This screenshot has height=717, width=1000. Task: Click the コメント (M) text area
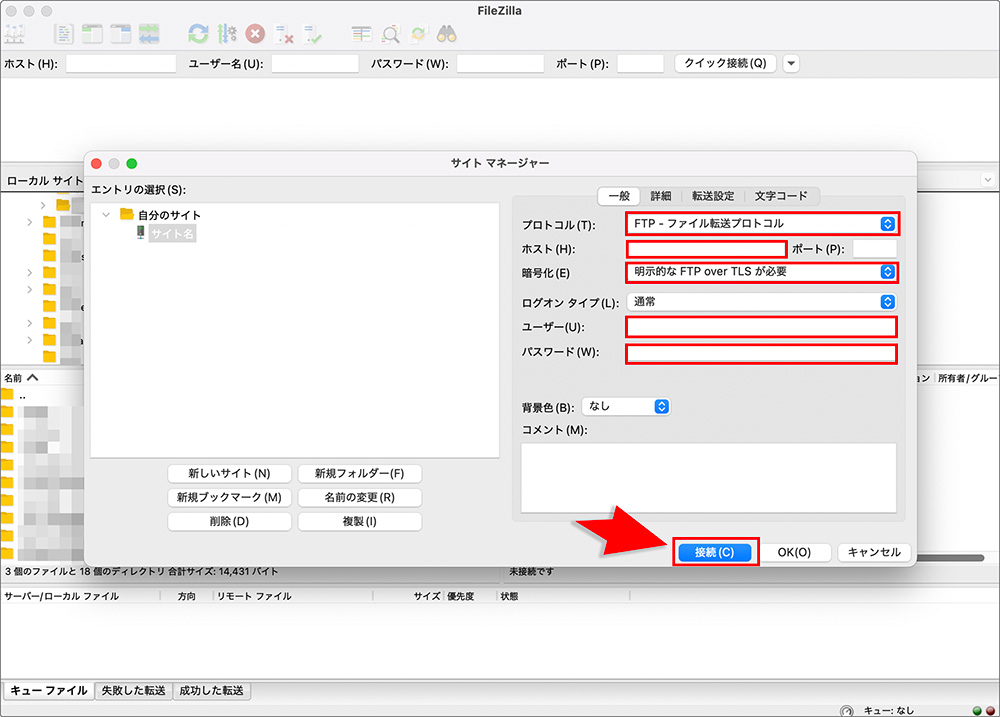[x=709, y=477]
